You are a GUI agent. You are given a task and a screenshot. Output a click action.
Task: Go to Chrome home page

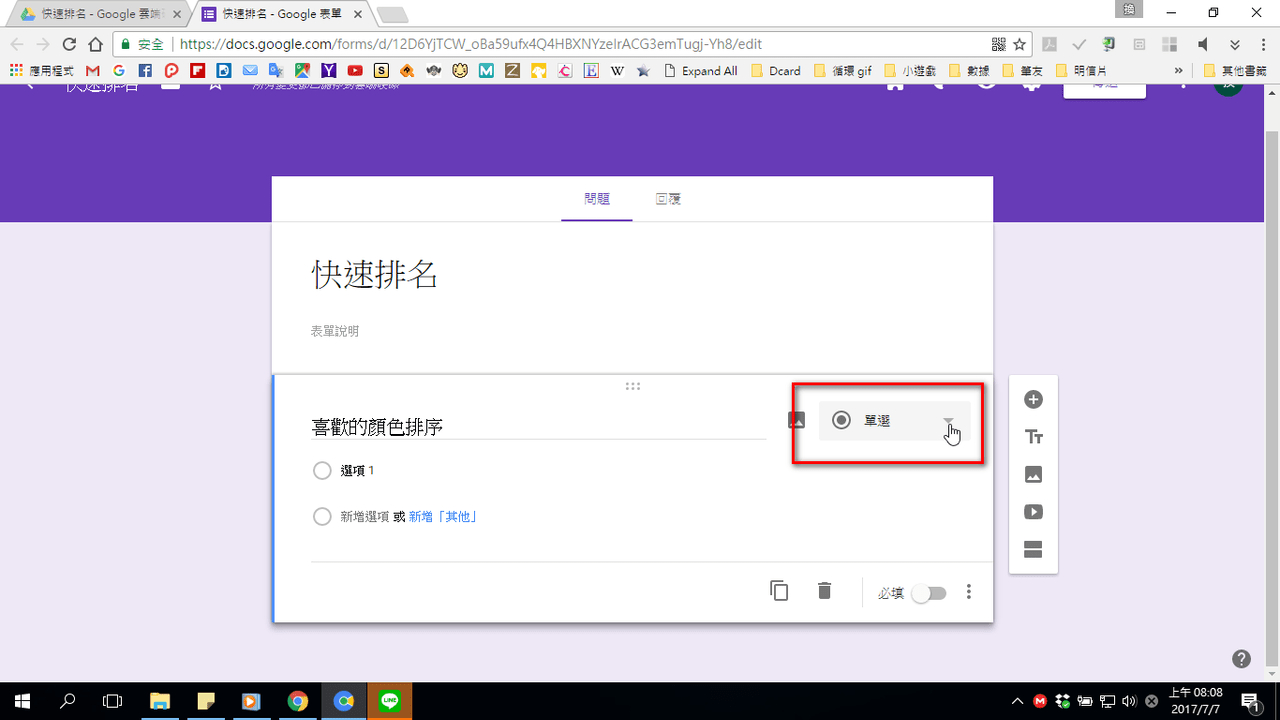[x=95, y=44]
